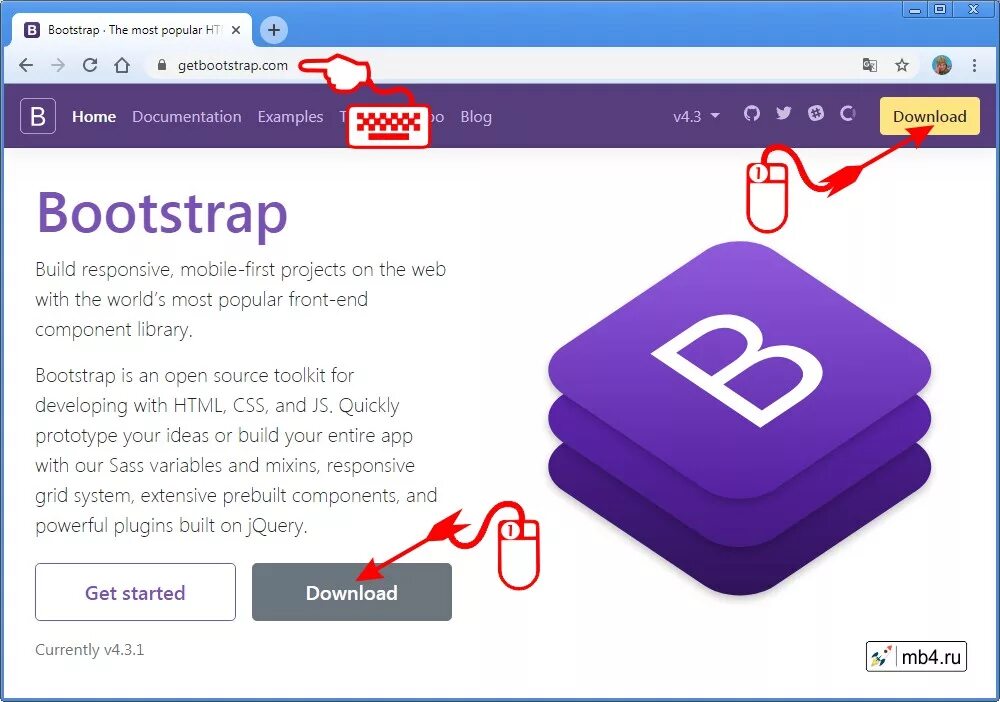
Task: Open the Slack icon link in navbar
Action: click(x=816, y=113)
